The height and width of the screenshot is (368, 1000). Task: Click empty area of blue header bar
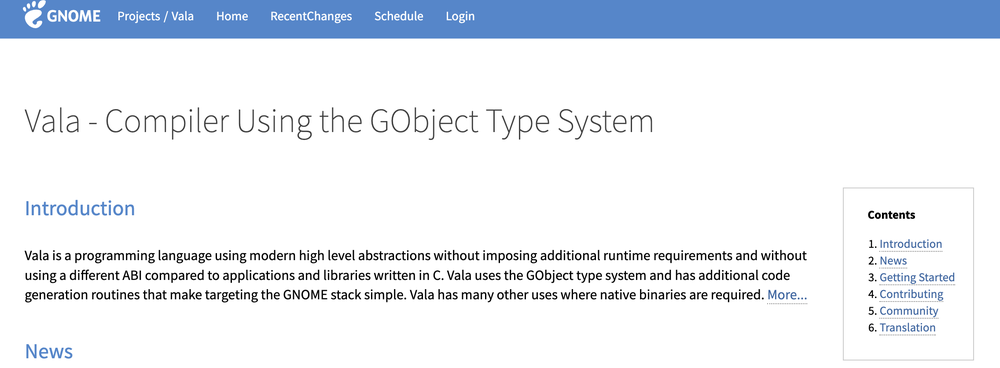[x=733, y=18]
